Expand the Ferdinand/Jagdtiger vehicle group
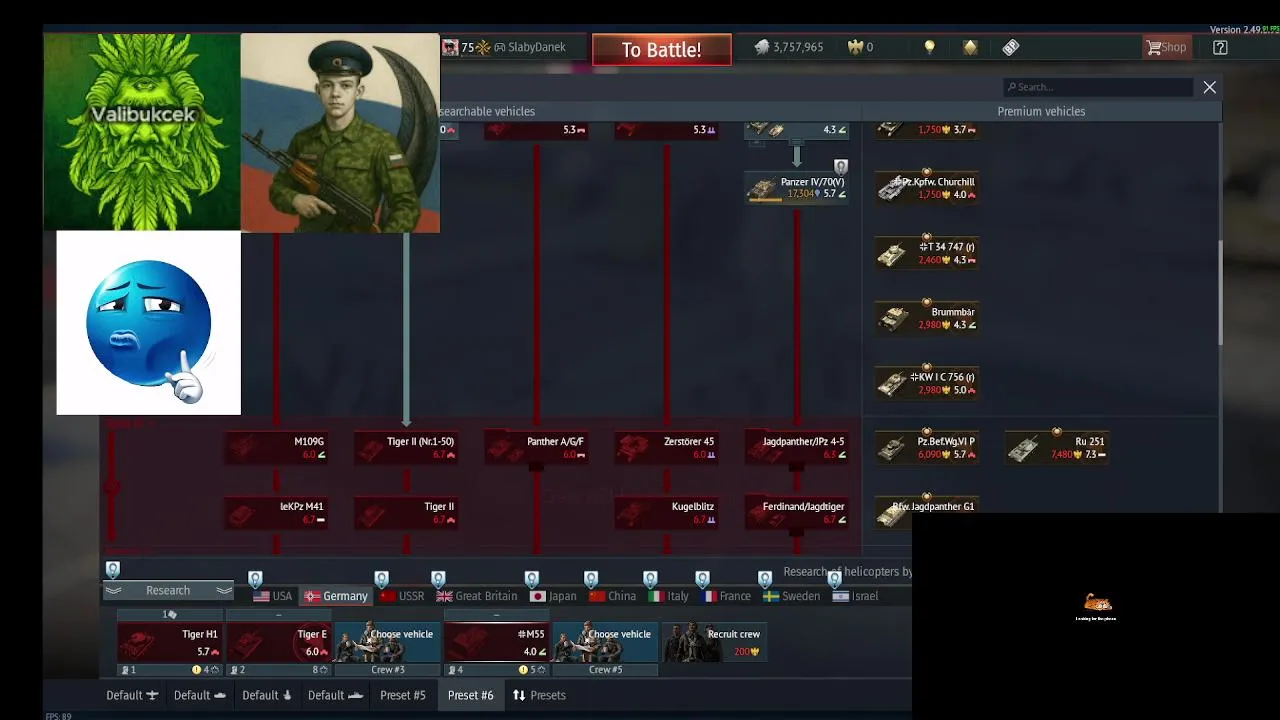The image size is (1280, 720). click(x=797, y=512)
